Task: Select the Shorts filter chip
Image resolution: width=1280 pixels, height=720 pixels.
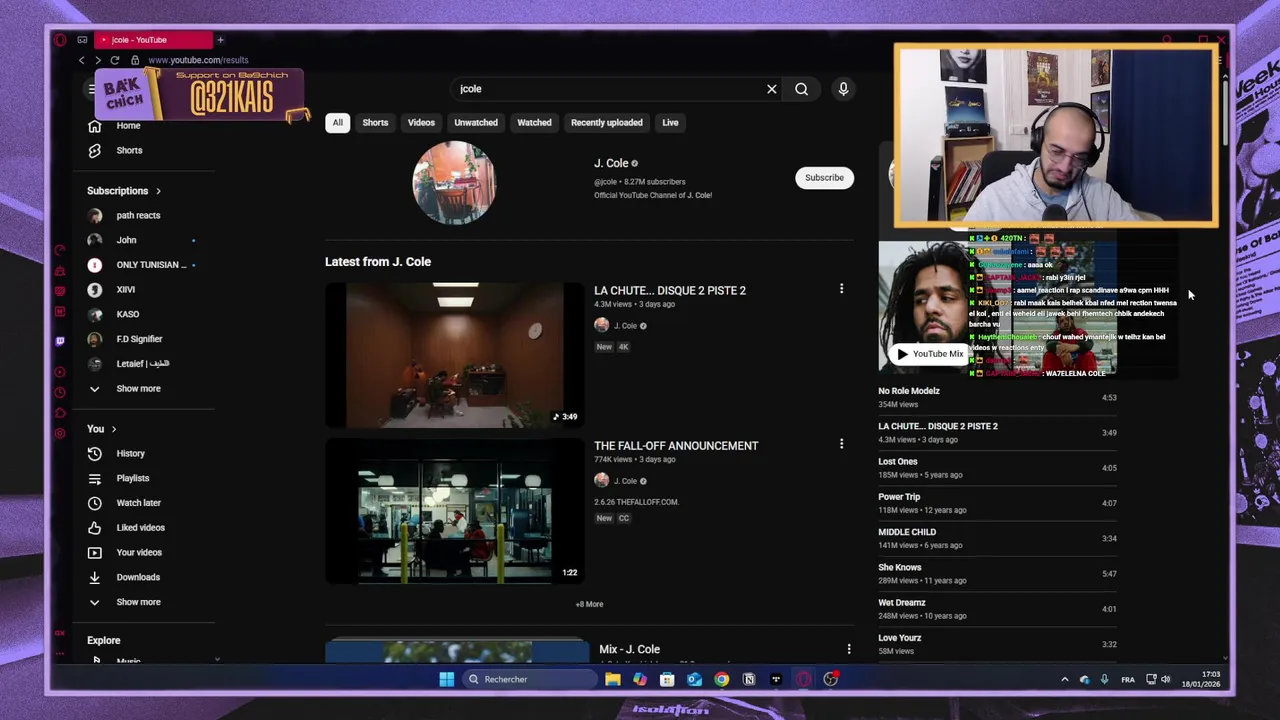Action: pyautogui.click(x=375, y=123)
